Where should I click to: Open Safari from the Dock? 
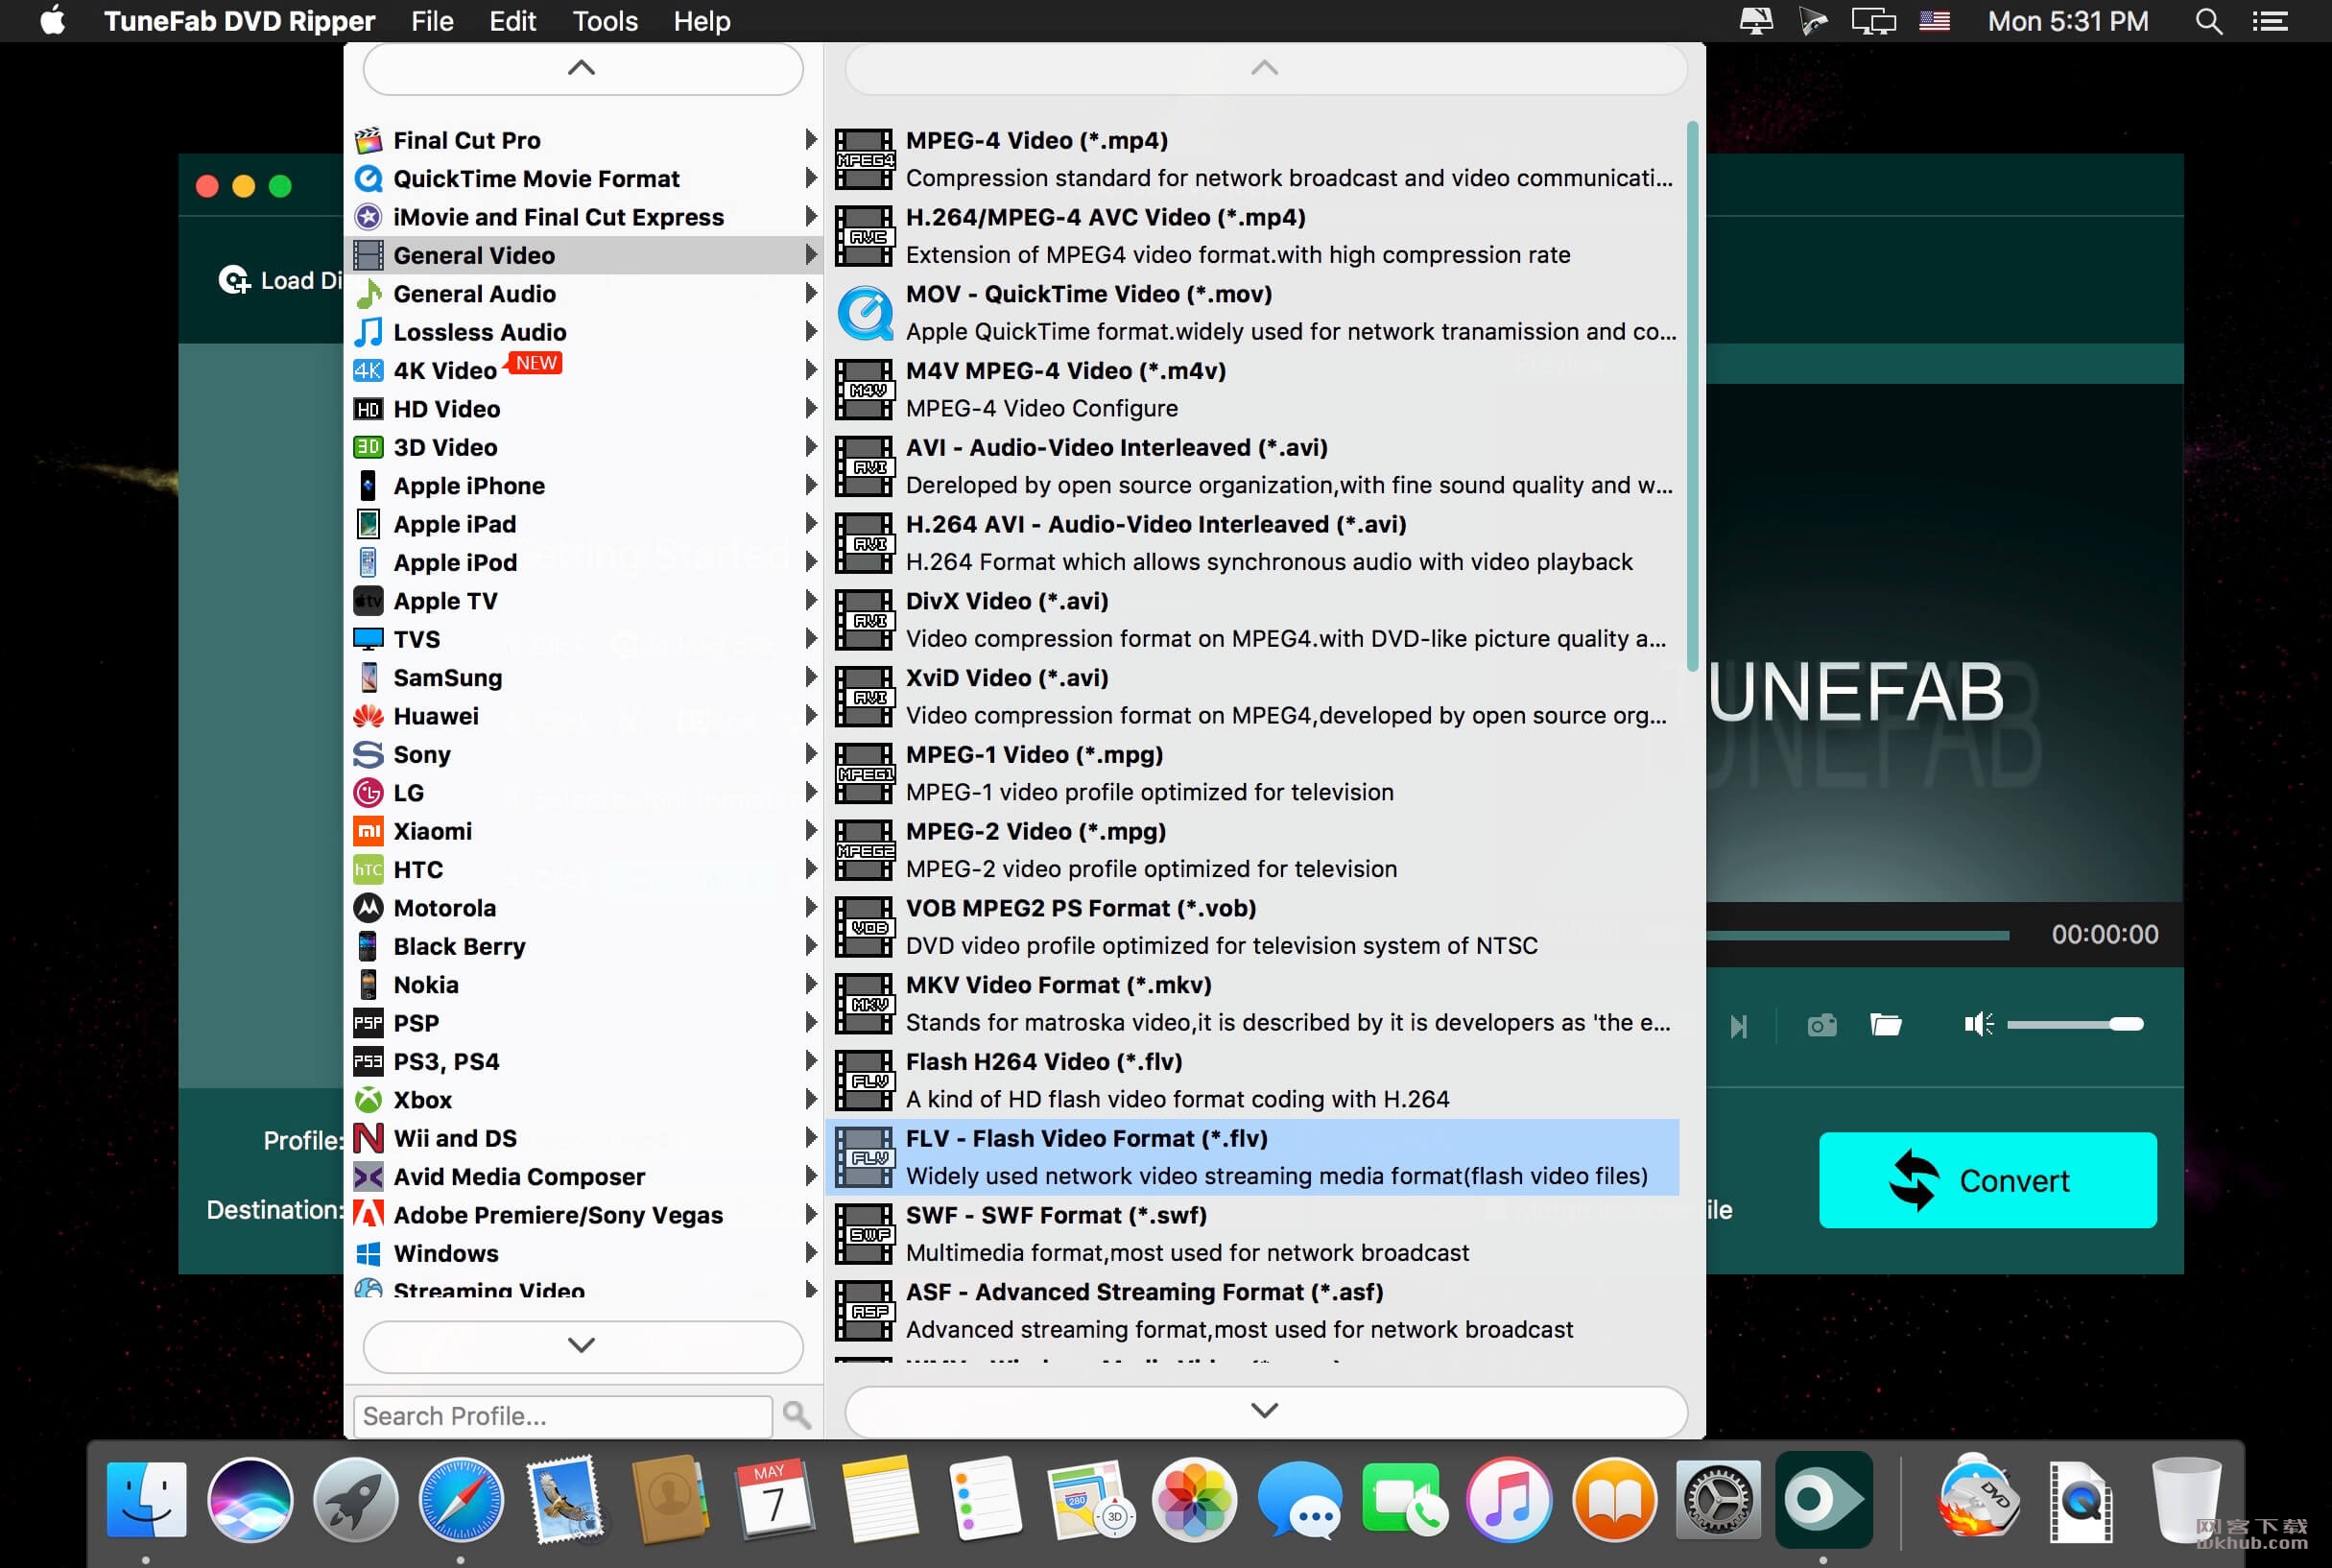coord(461,1500)
